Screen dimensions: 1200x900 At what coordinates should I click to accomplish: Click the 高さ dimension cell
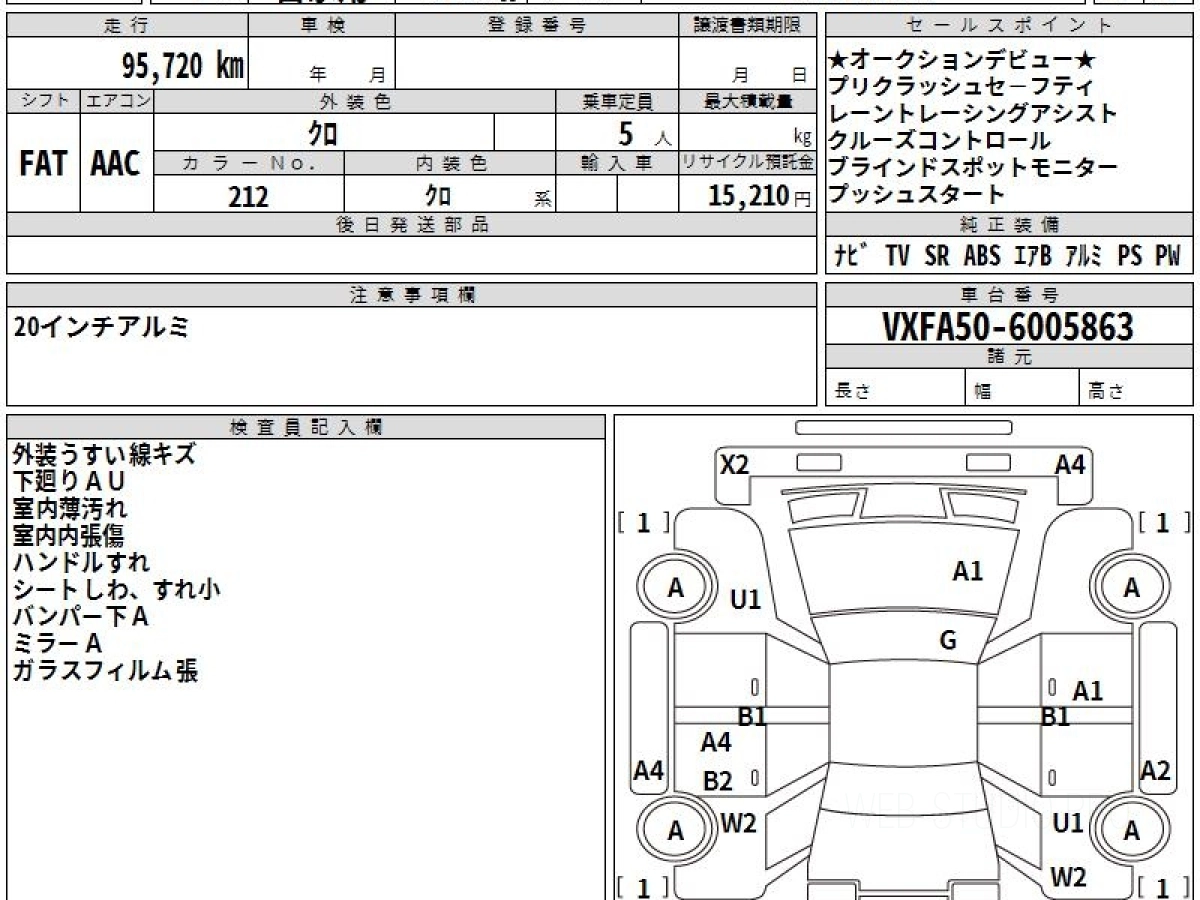(1136, 389)
